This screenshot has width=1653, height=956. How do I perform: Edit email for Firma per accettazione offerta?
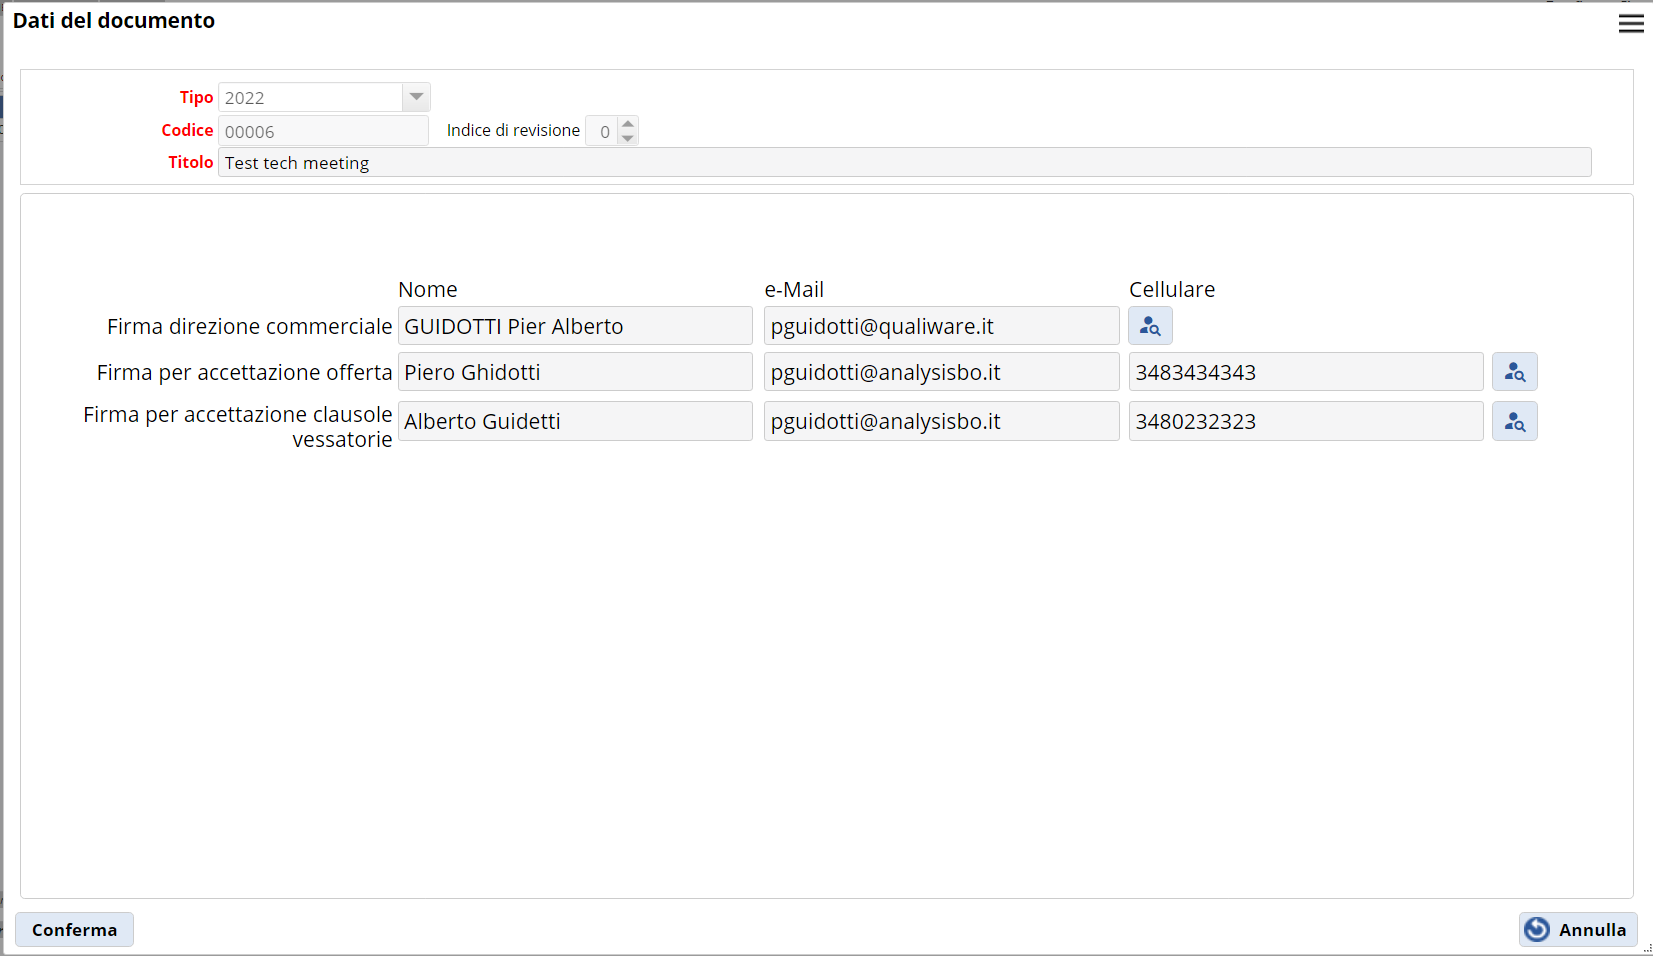tap(941, 372)
